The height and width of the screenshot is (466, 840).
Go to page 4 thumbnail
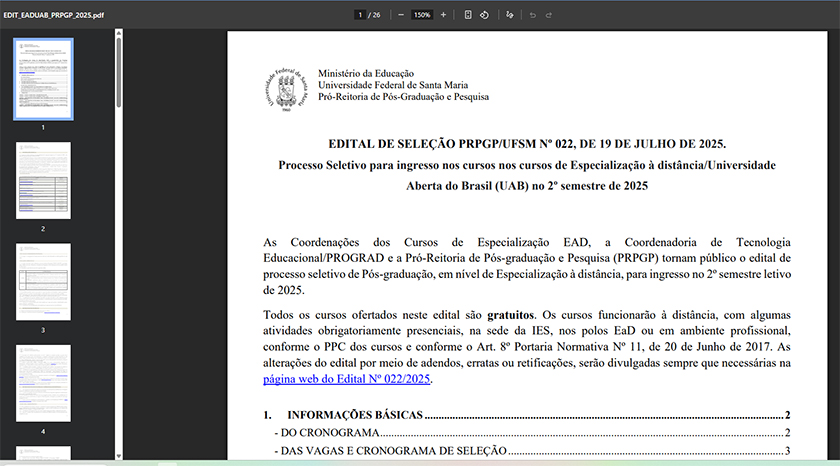coord(43,383)
